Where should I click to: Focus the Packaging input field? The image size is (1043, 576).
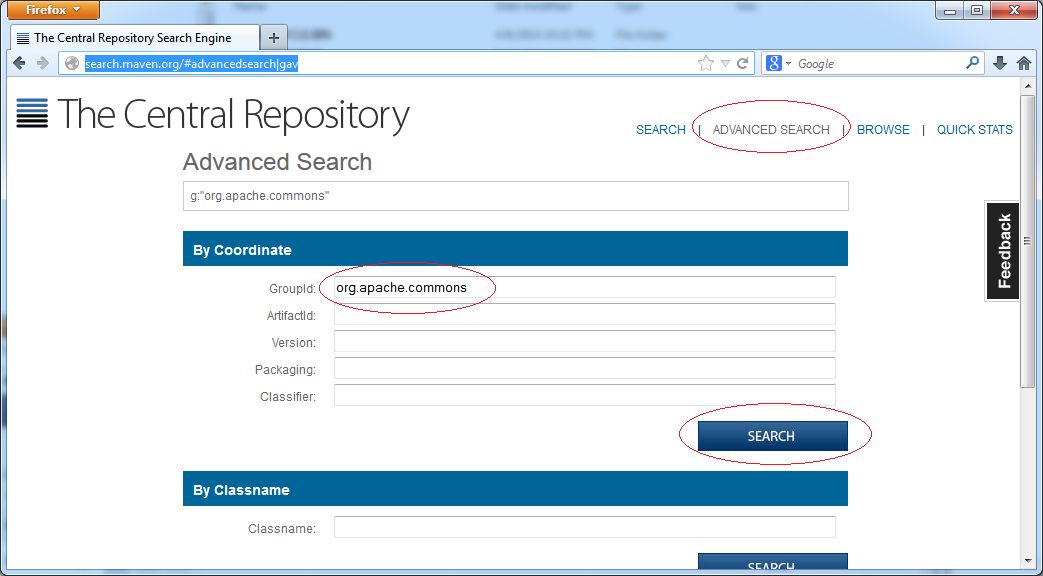(585, 368)
